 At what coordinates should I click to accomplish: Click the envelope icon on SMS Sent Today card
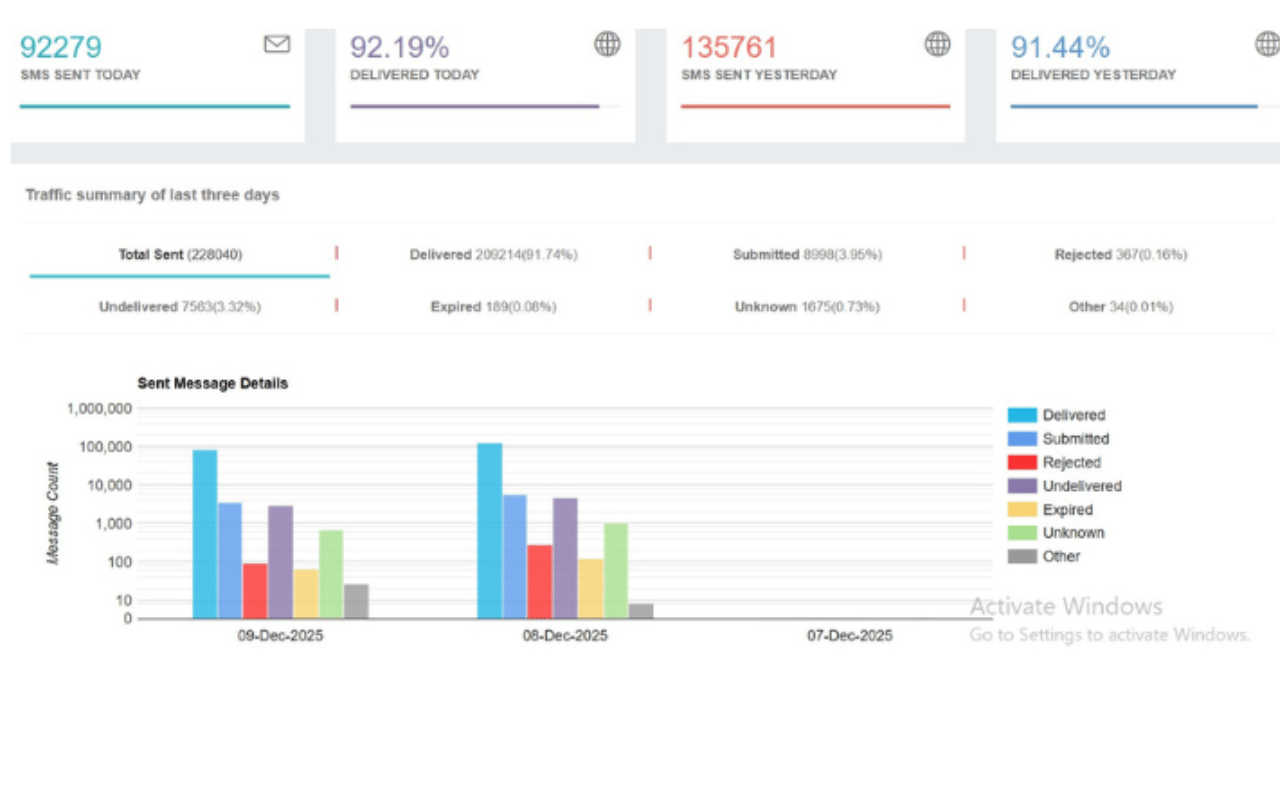[277, 44]
